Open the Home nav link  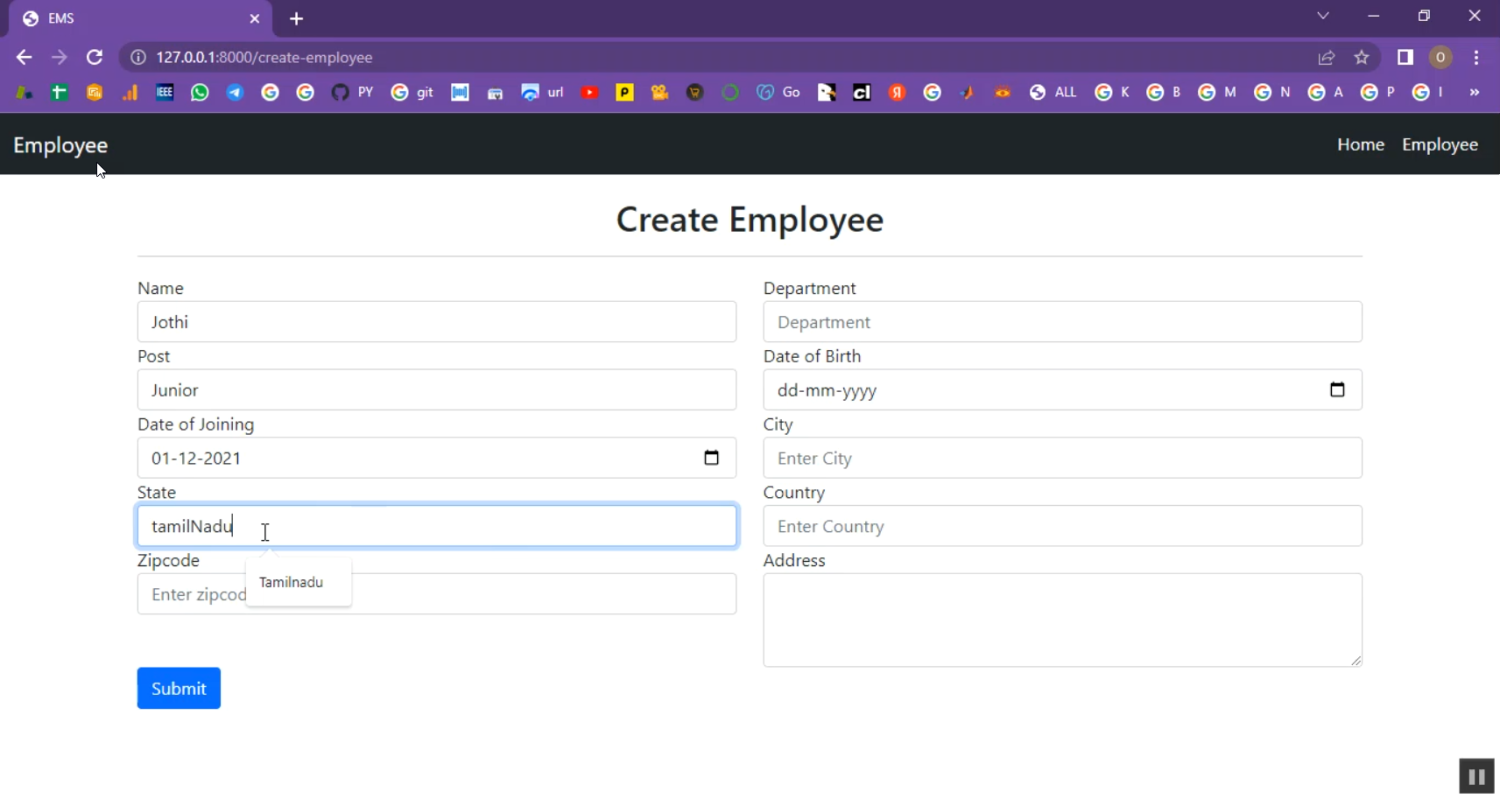click(x=1361, y=145)
